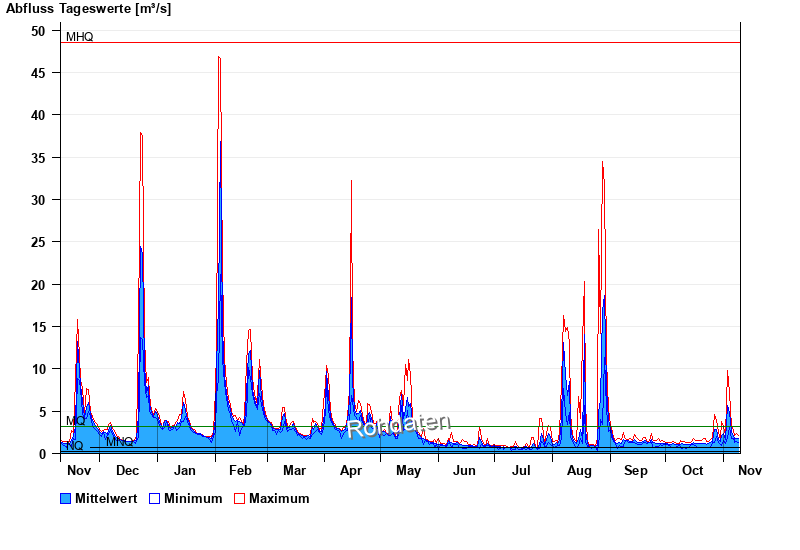This screenshot has width=800, height=550.
Task: Click the Minimum legend text
Action: point(193,498)
